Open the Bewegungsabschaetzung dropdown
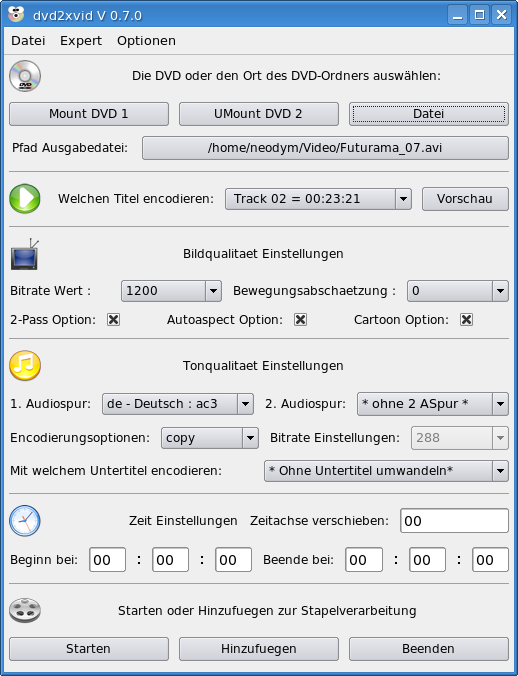 (458, 291)
